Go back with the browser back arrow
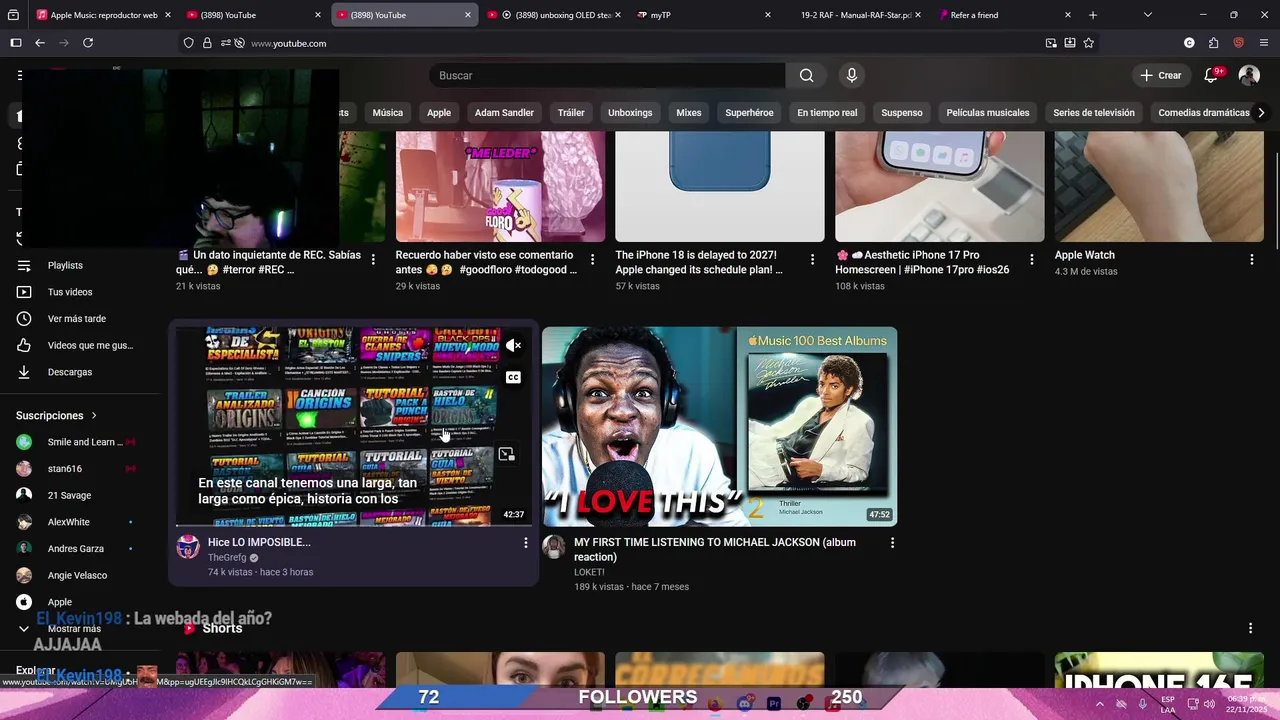Image resolution: width=1280 pixels, height=720 pixels. [x=40, y=43]
